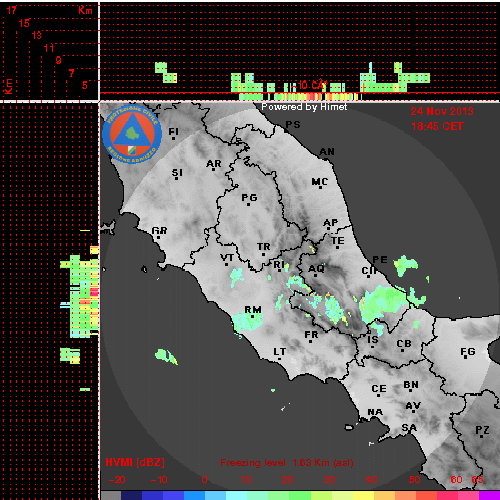Viewport: 500px width, 500px height.
Task: Click the BN city label
Action: coord(411,385)
